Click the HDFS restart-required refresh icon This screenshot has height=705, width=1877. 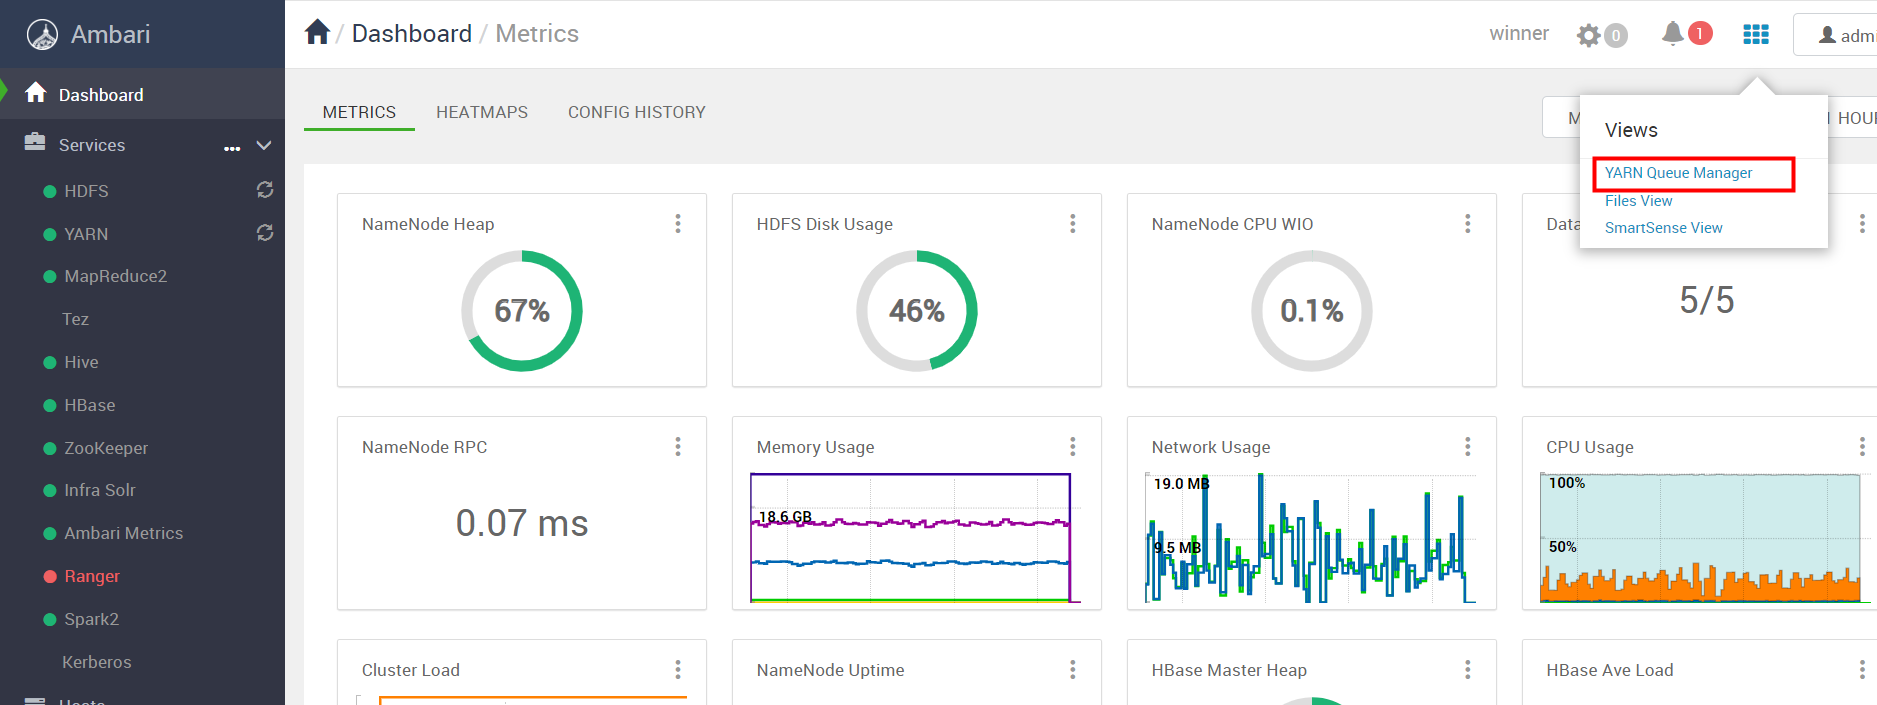pyautogui.click(x=265, y=190)
